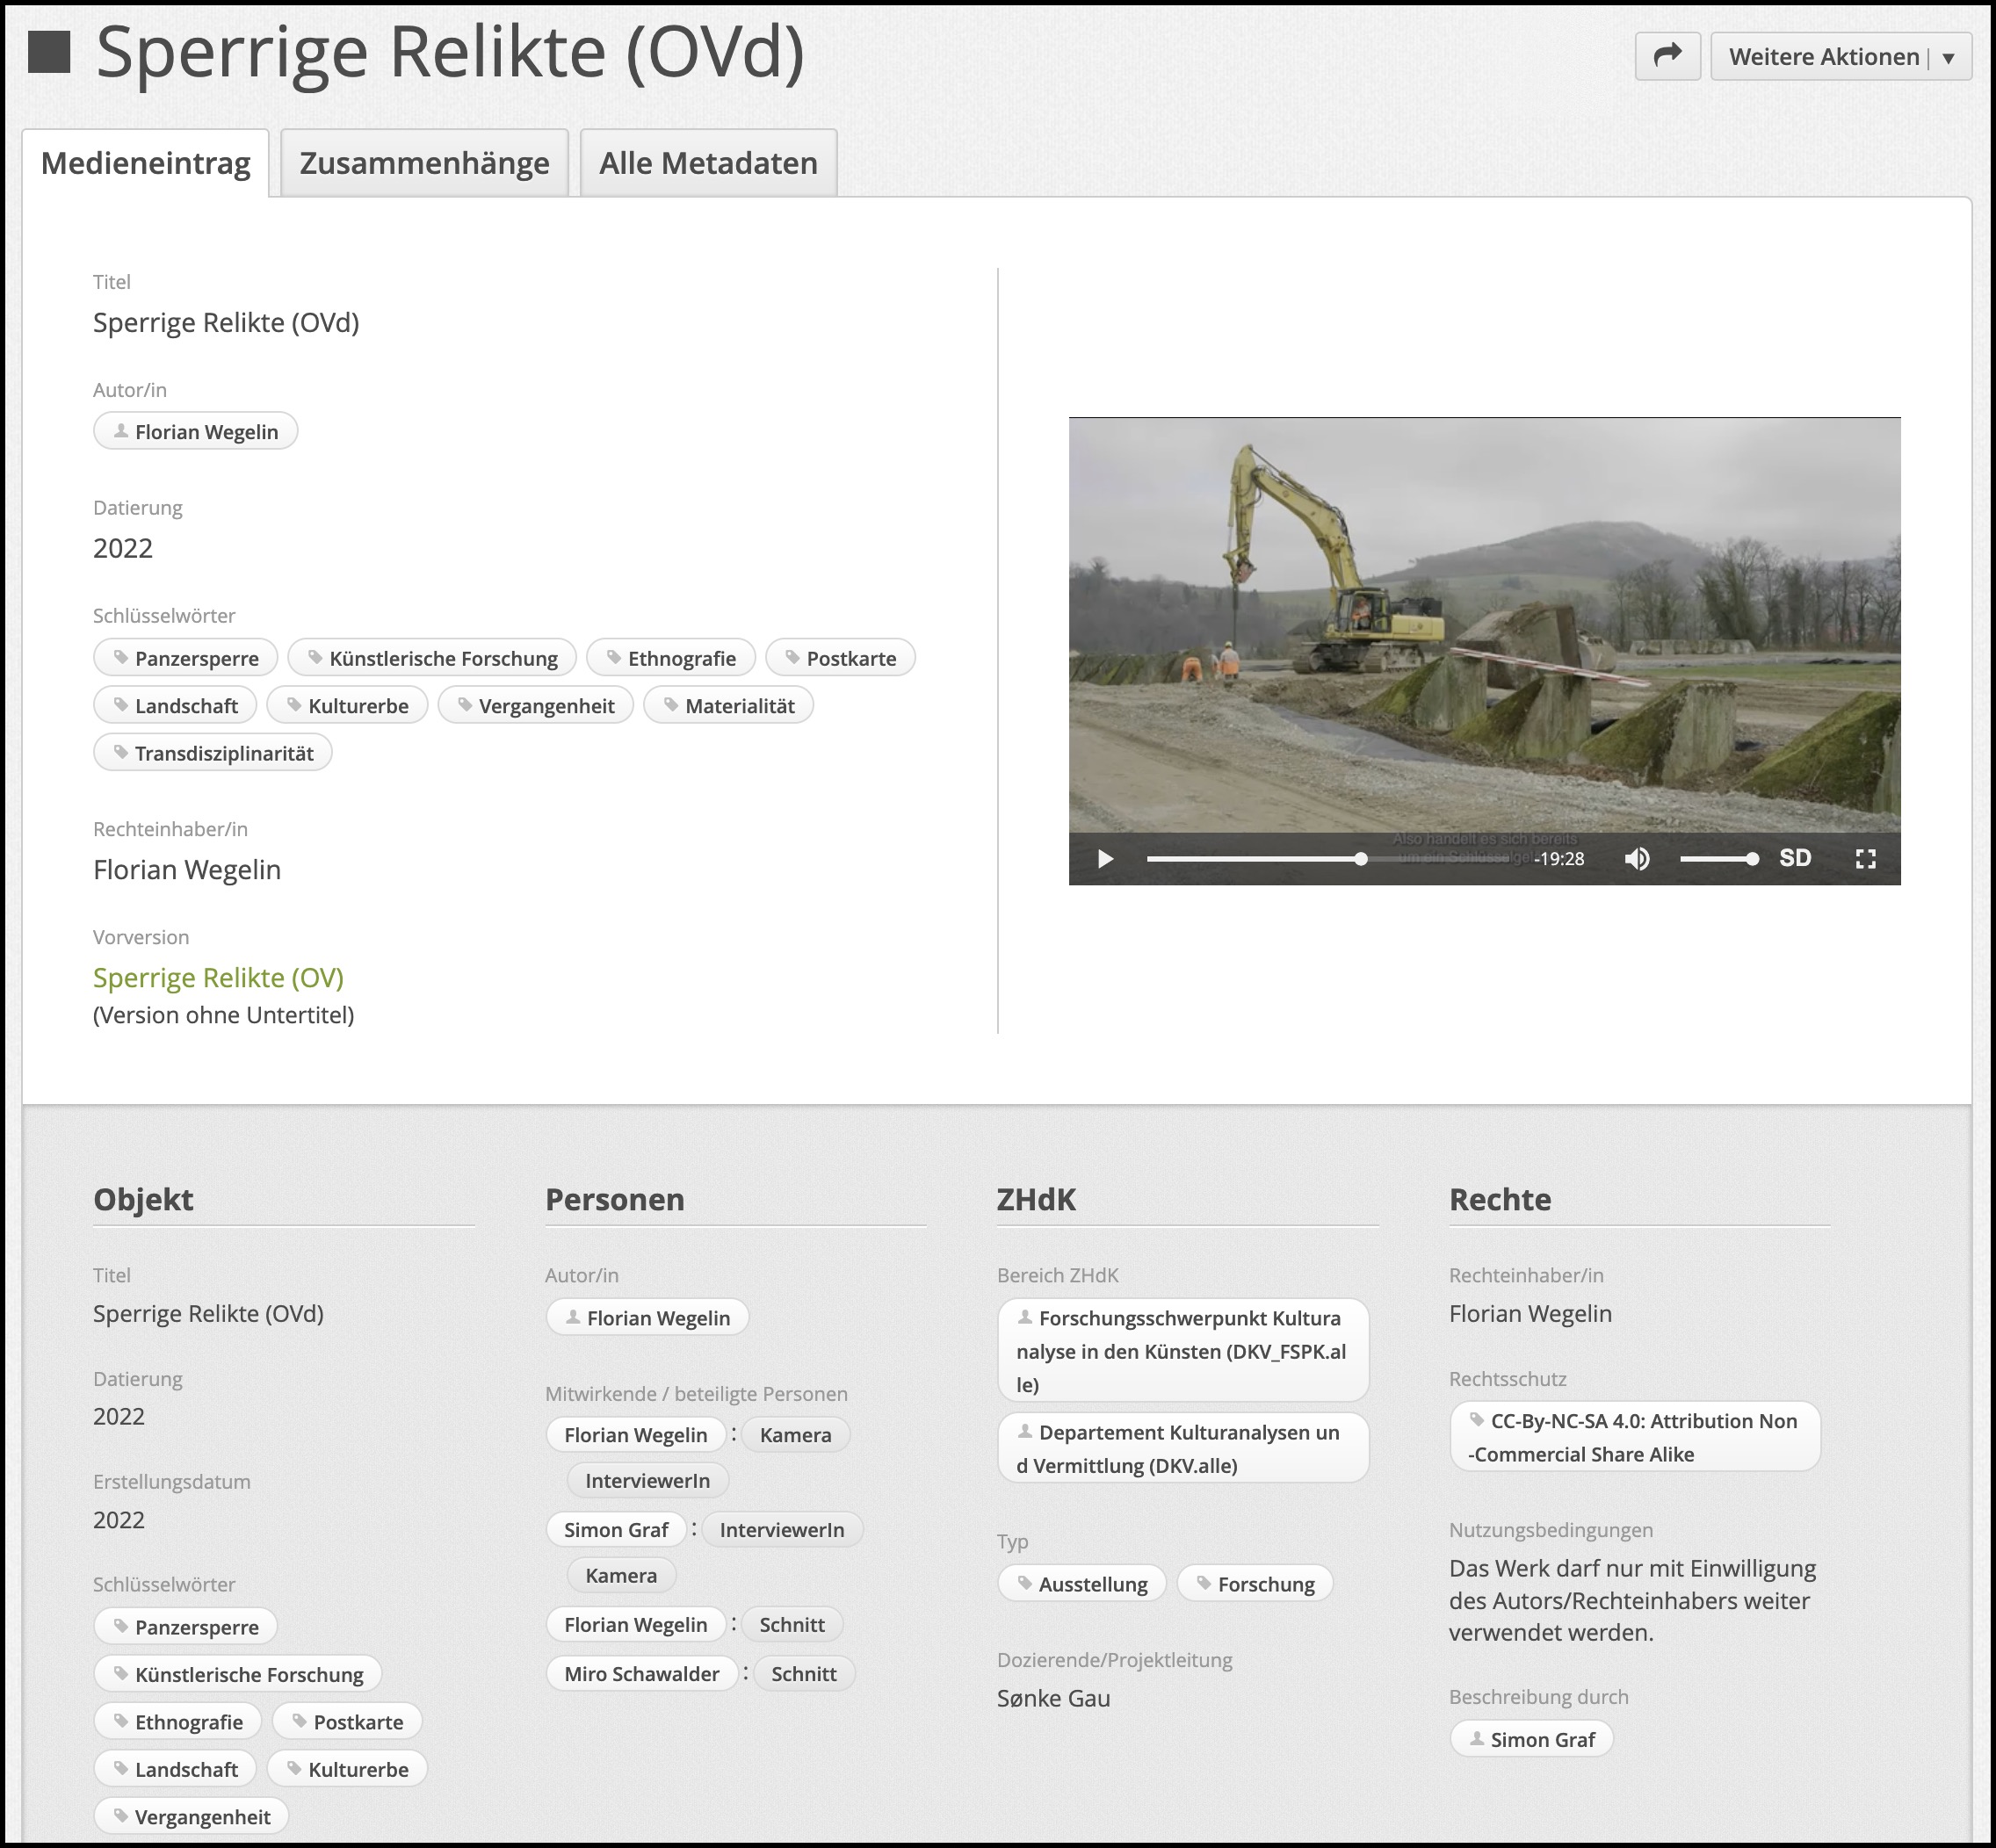Click the Panzersperre keyword tag
Image resolution: width=1996 pixels, height=1848 pixels.
(x=186, y=658)
